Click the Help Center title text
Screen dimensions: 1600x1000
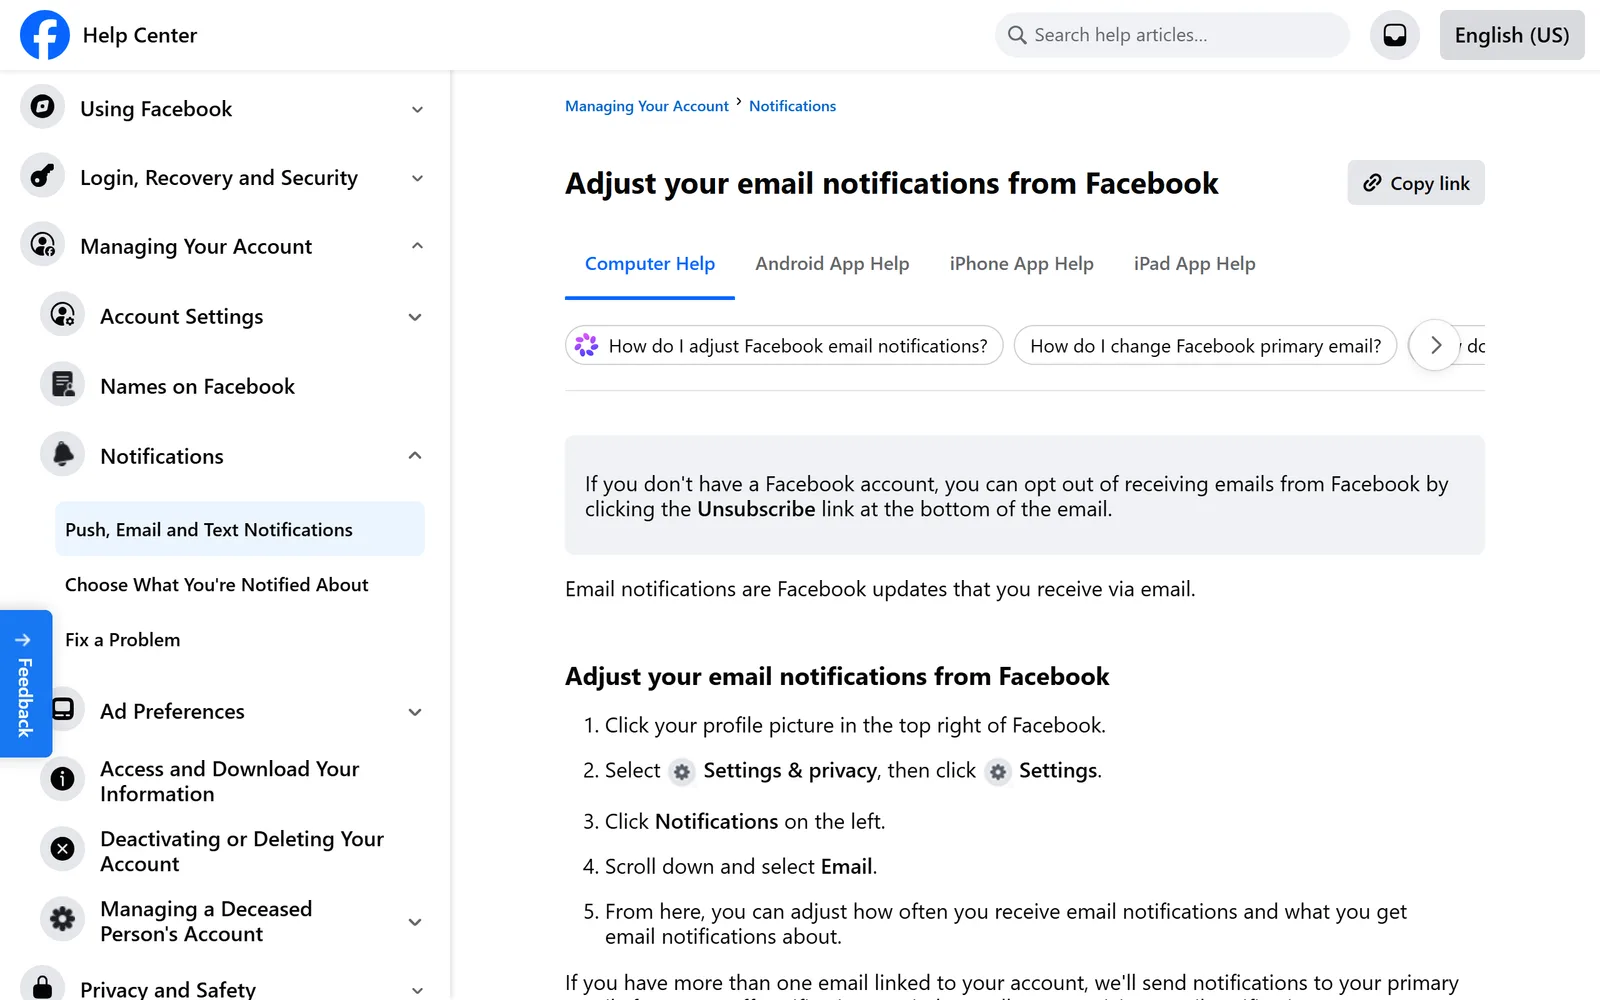[140, 35]
